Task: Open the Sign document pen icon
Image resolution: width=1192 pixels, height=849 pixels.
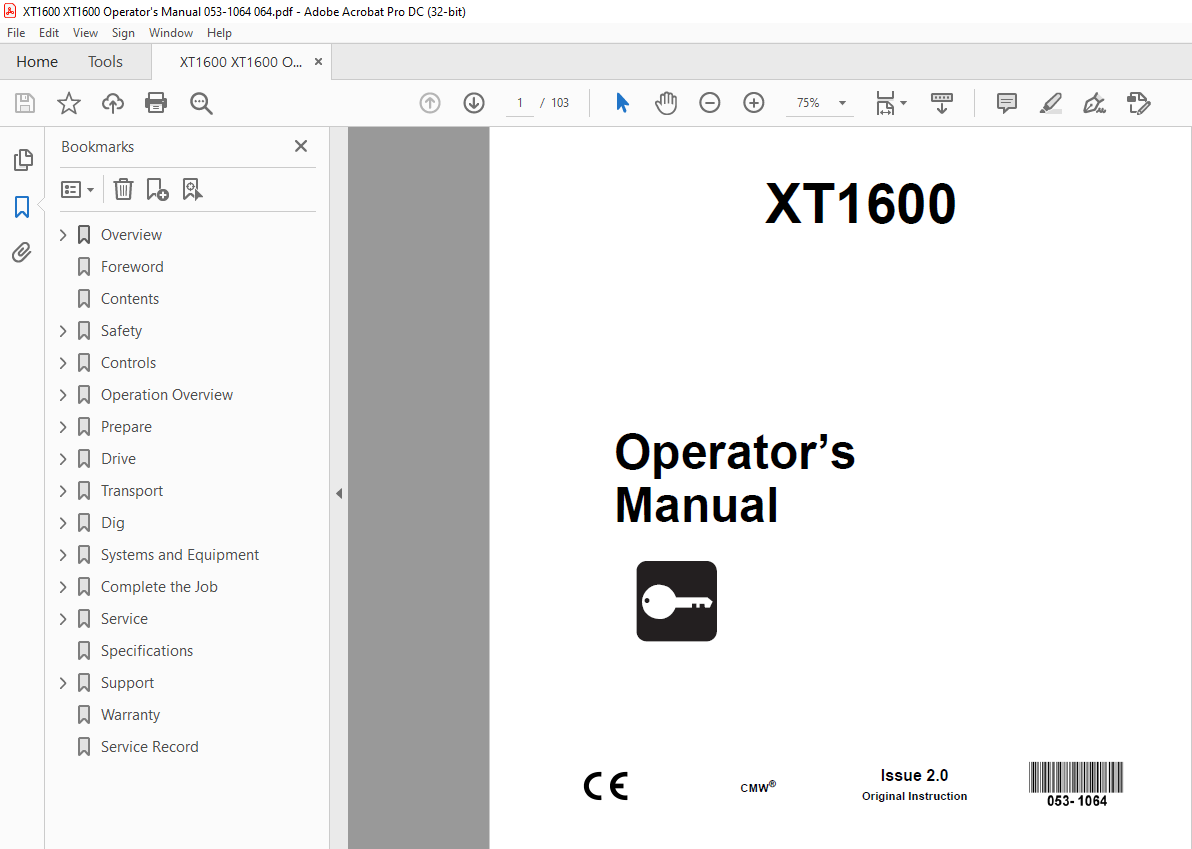Action: pyautogui.click(x=1094, y=103)
